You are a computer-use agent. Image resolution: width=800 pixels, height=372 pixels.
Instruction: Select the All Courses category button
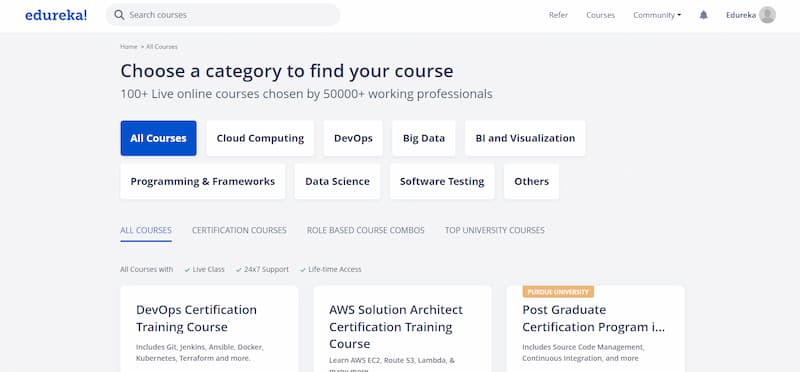[158, 138]
